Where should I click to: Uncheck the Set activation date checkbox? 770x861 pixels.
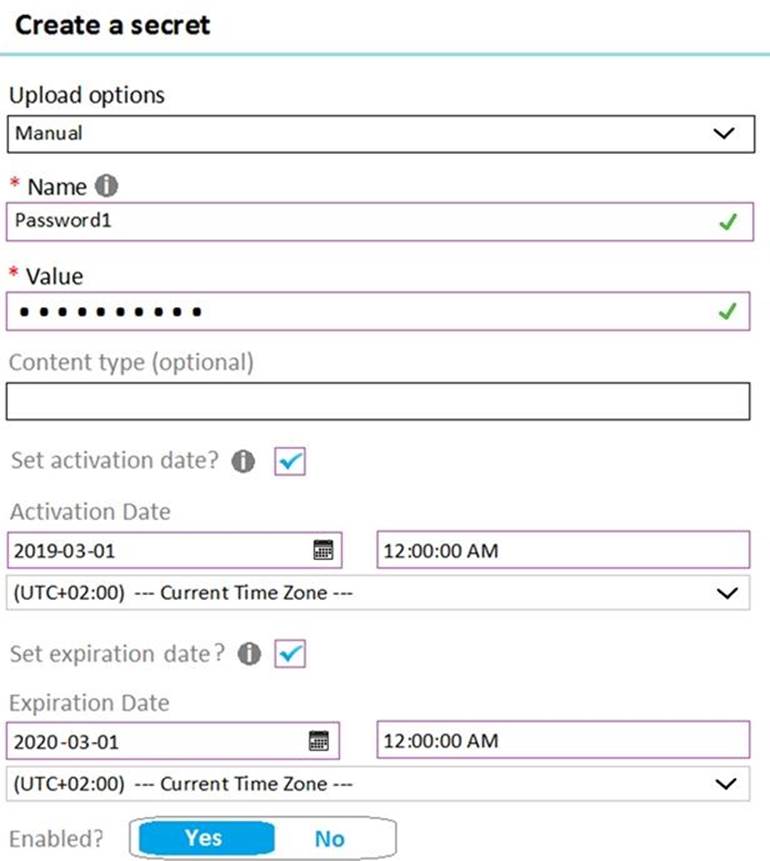[290, 462]
